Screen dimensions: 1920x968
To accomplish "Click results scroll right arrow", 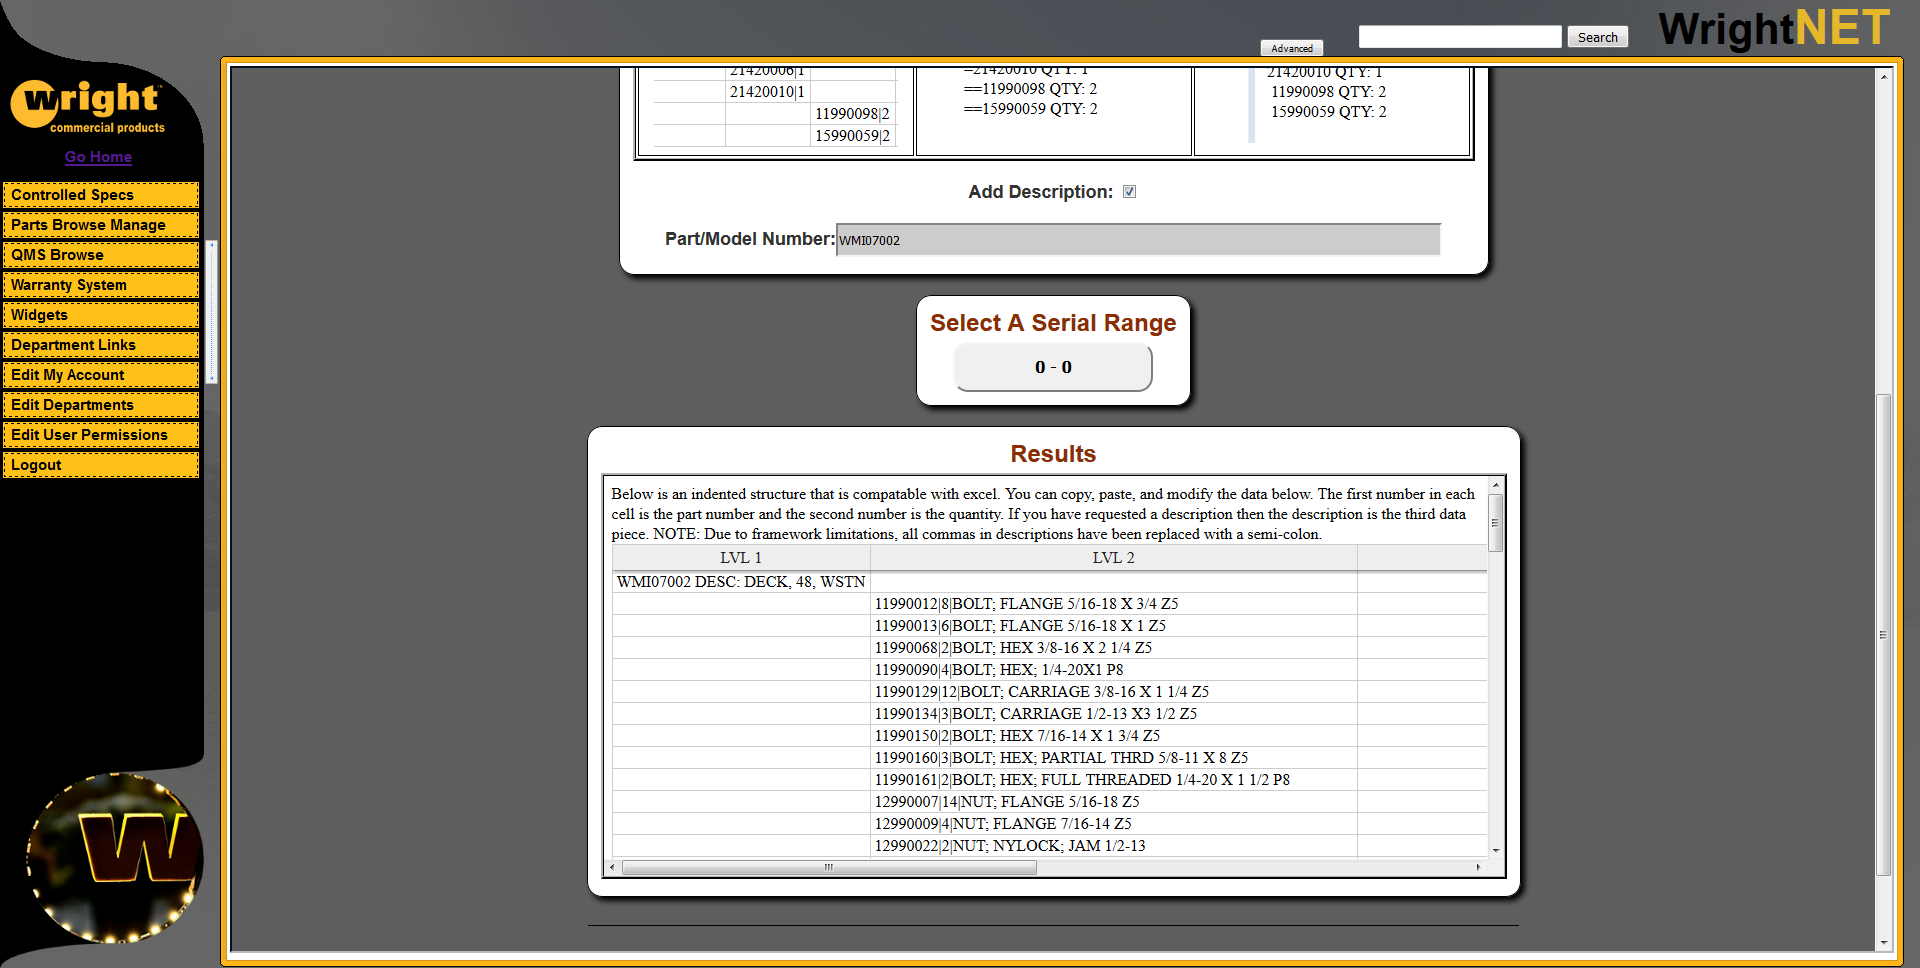I will pyautogui.click(x=1478, y=867).
